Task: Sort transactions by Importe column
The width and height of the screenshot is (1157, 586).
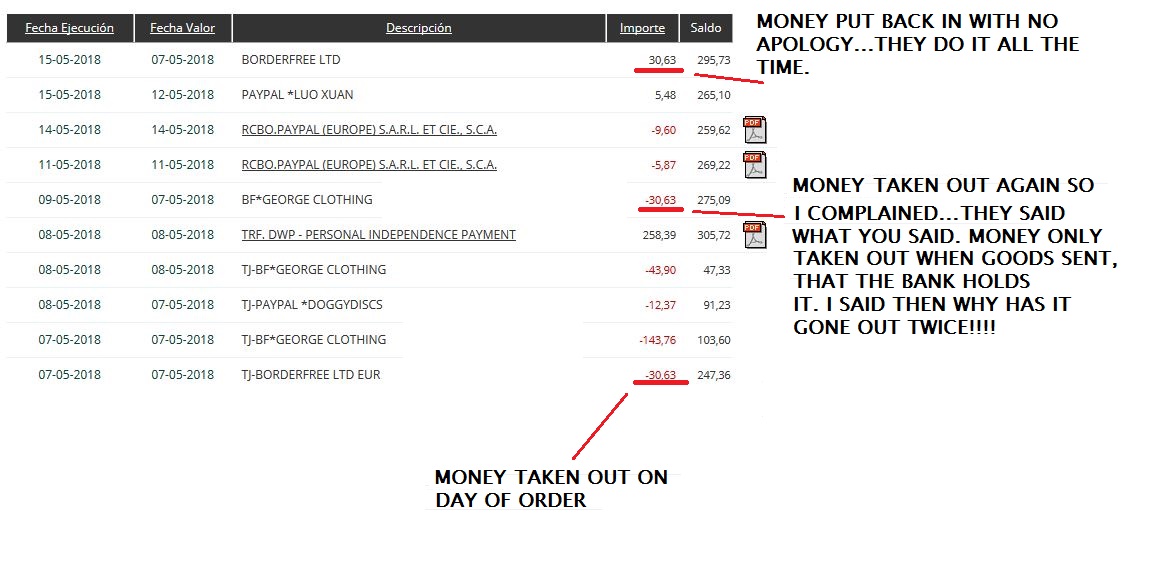Action: click(642, 28)
